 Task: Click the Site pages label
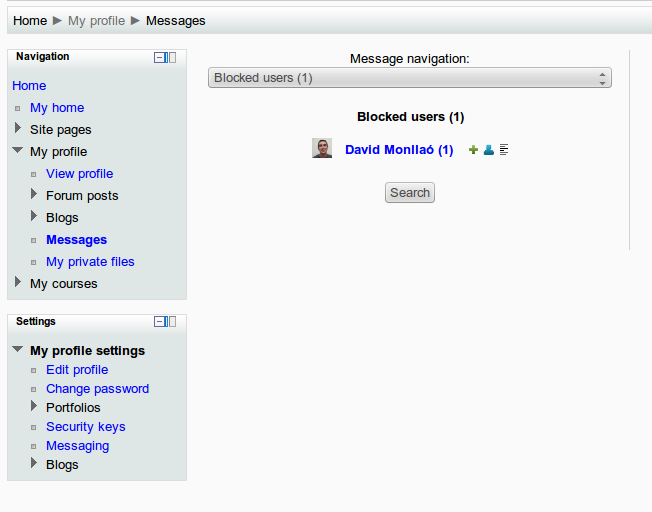[60, 130]
